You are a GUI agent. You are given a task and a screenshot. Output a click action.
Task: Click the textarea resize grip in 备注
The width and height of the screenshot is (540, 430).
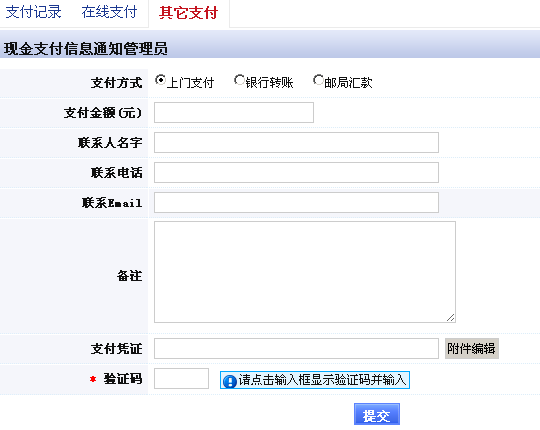pyautogui.click(x=450, y=317)
